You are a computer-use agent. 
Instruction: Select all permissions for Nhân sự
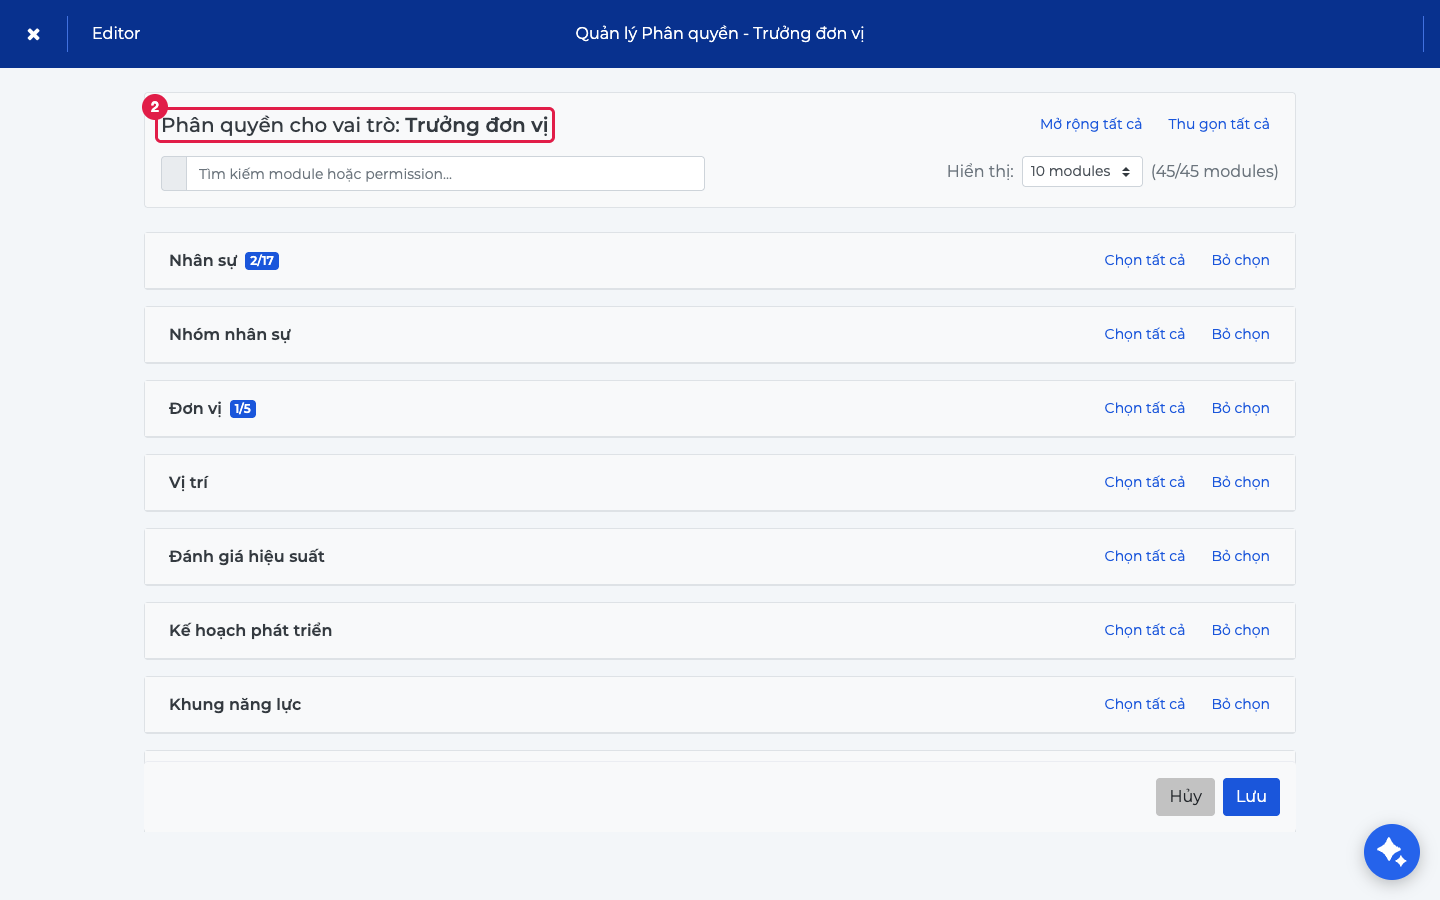1144,260
